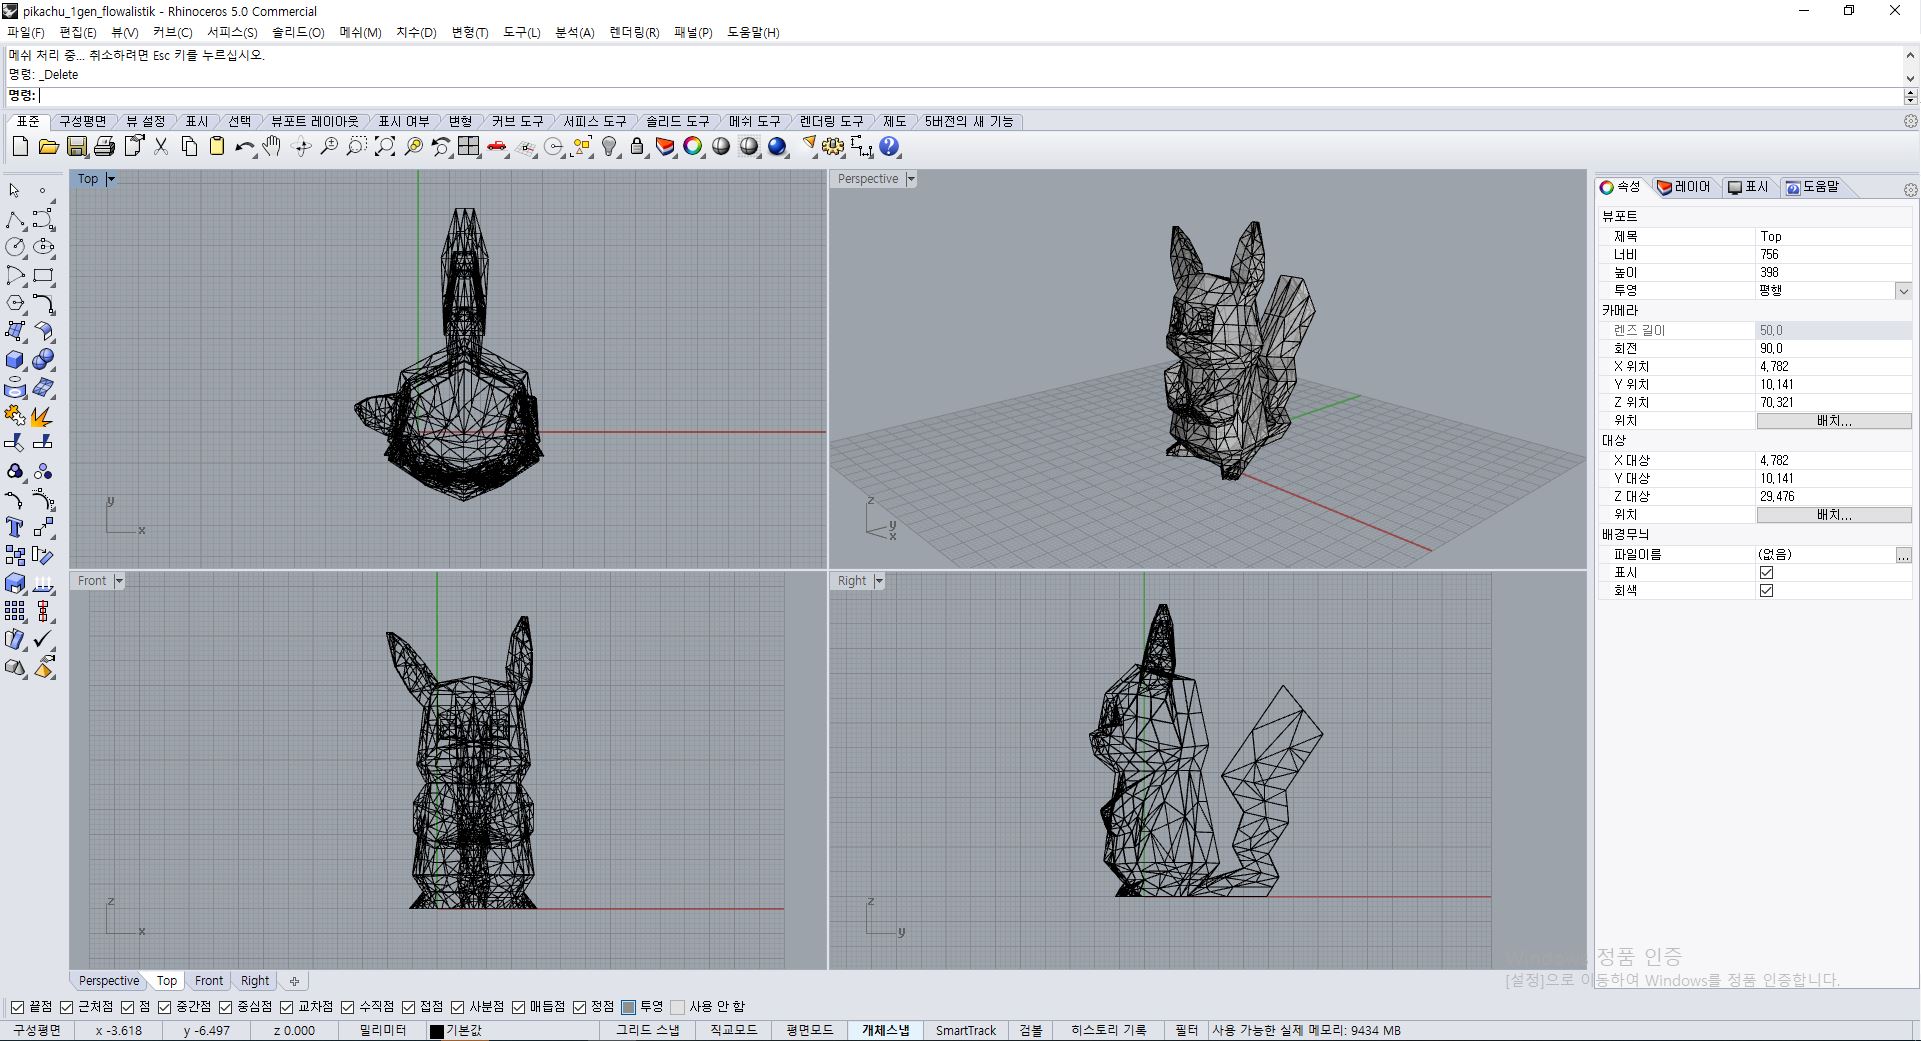Click the X 위치 value 4,782 field
This screenshot has width=1921, height=1041.
coord(1834,367)
